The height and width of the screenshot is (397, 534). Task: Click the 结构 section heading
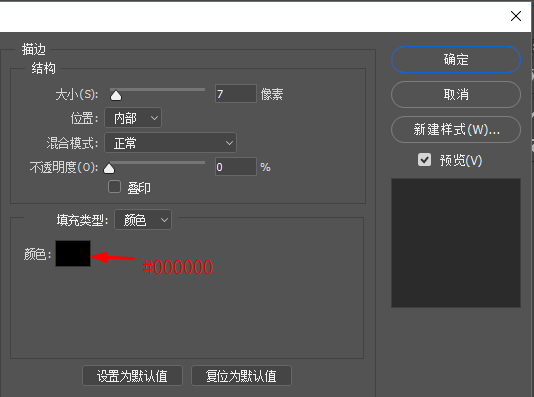coord(43,68)
